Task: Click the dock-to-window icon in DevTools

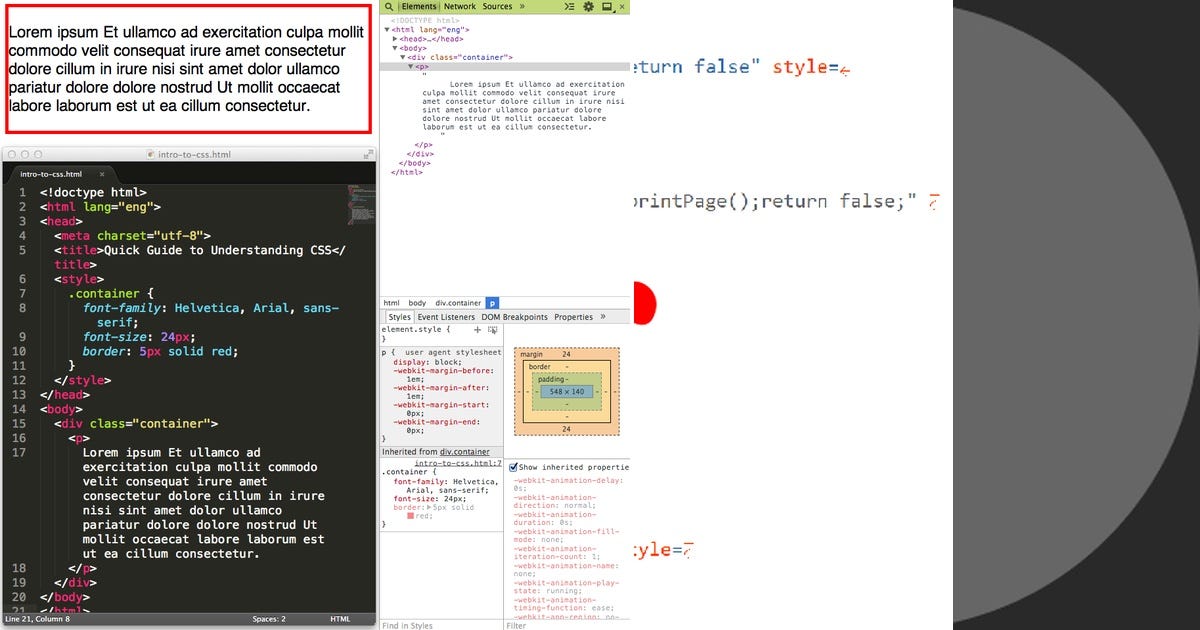Action: (606, 6)
